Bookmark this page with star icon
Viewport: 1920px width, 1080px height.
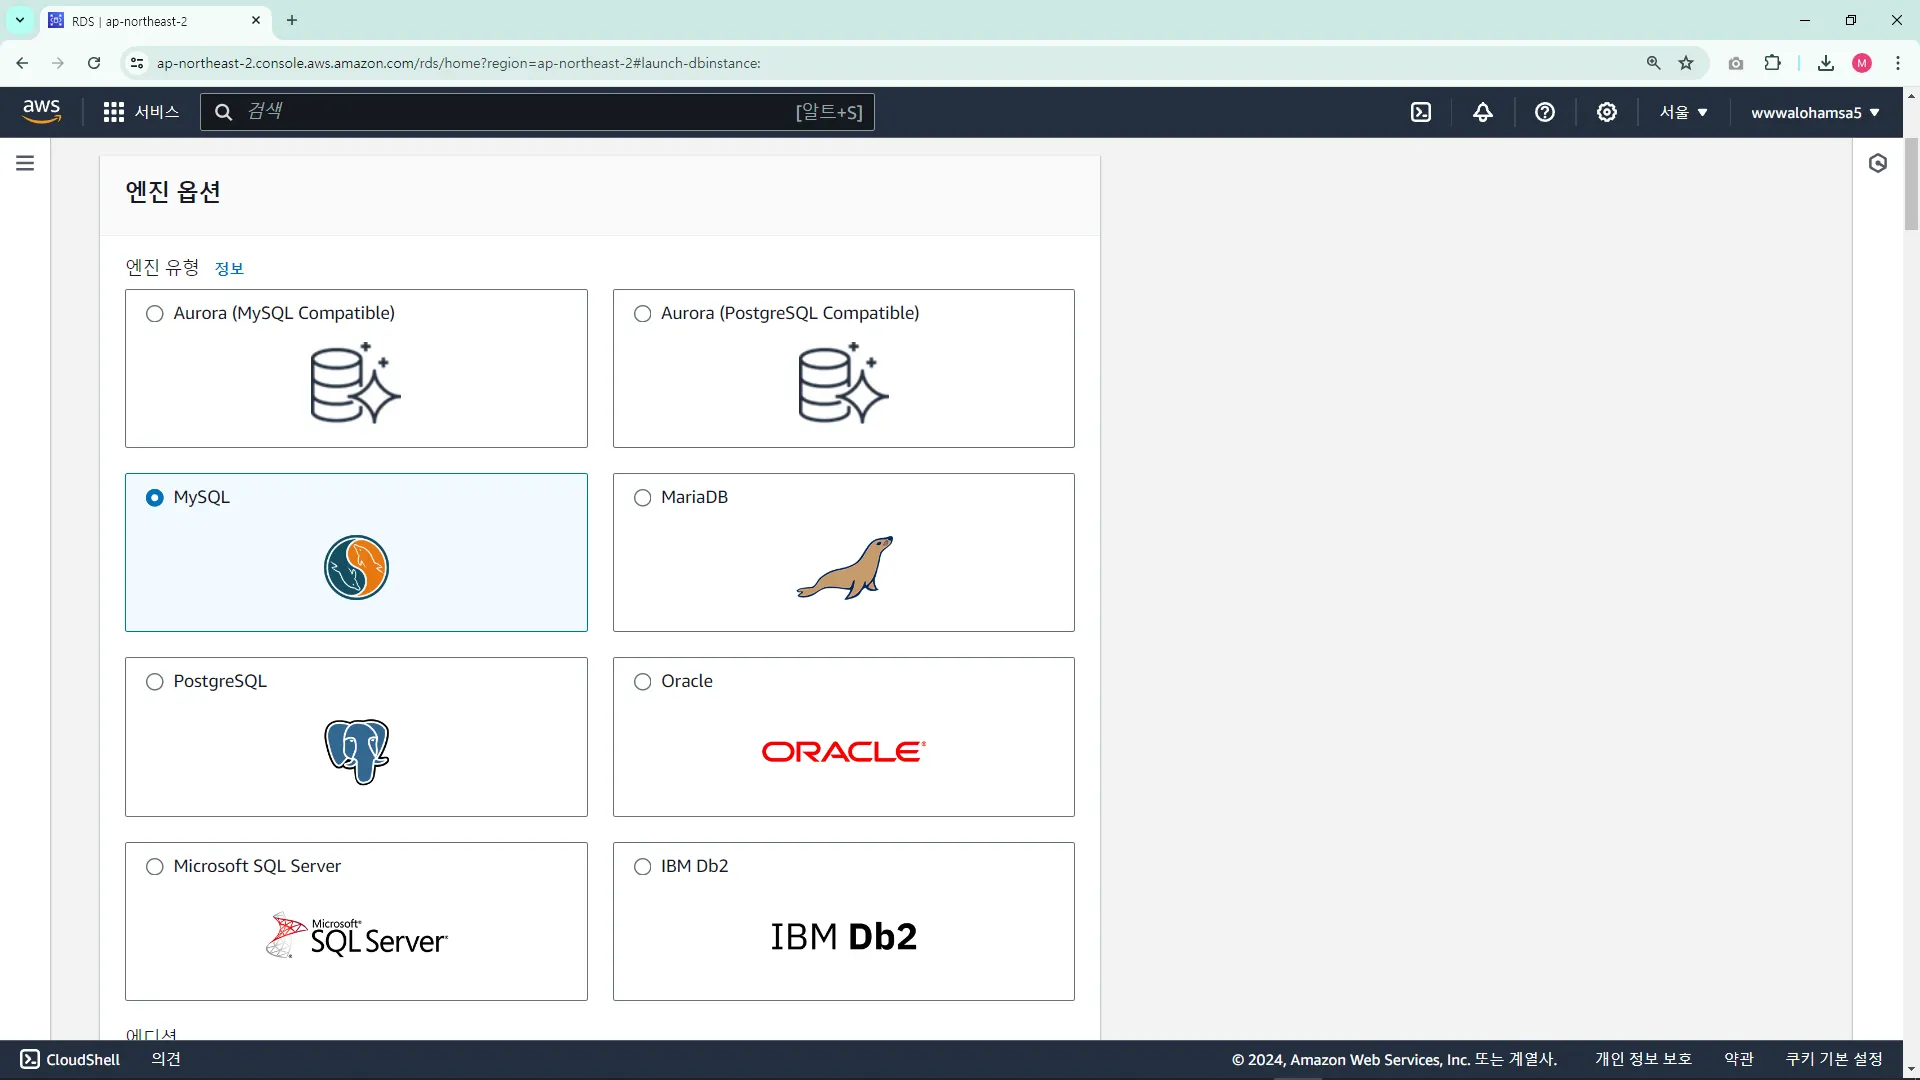coord(1686,63)
